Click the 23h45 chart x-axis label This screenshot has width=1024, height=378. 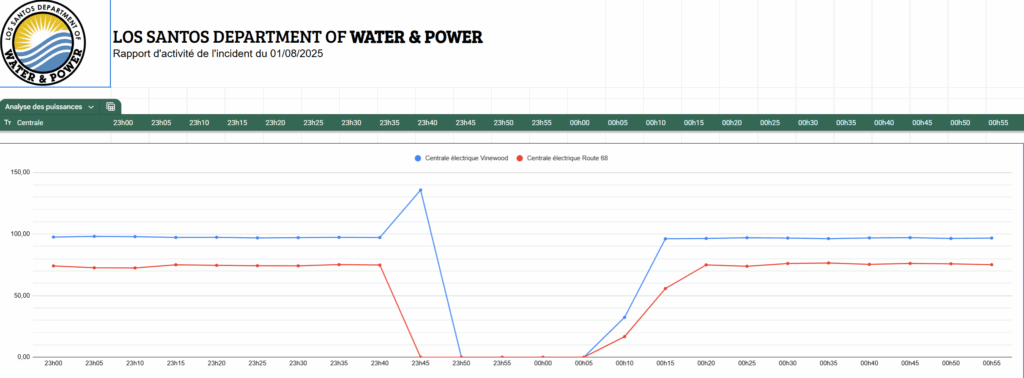pos(421,362)
